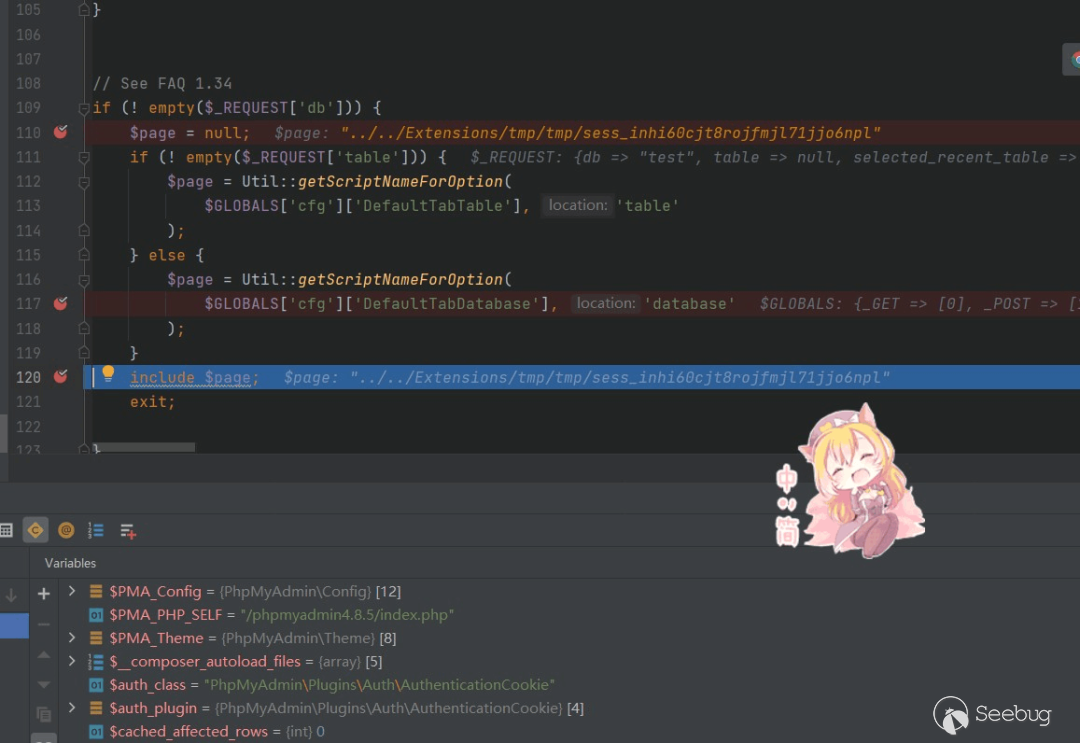Click the lightbulb quick-fix icon on line 120
Image resolution: width=1080 pixels, height=743 pixels.
coord(108,374)
